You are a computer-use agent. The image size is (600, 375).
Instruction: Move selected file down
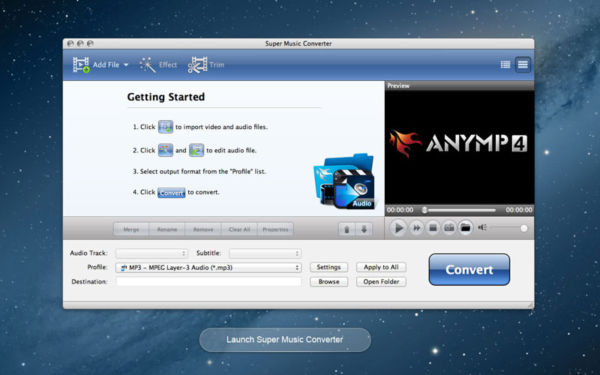[364, 229]
